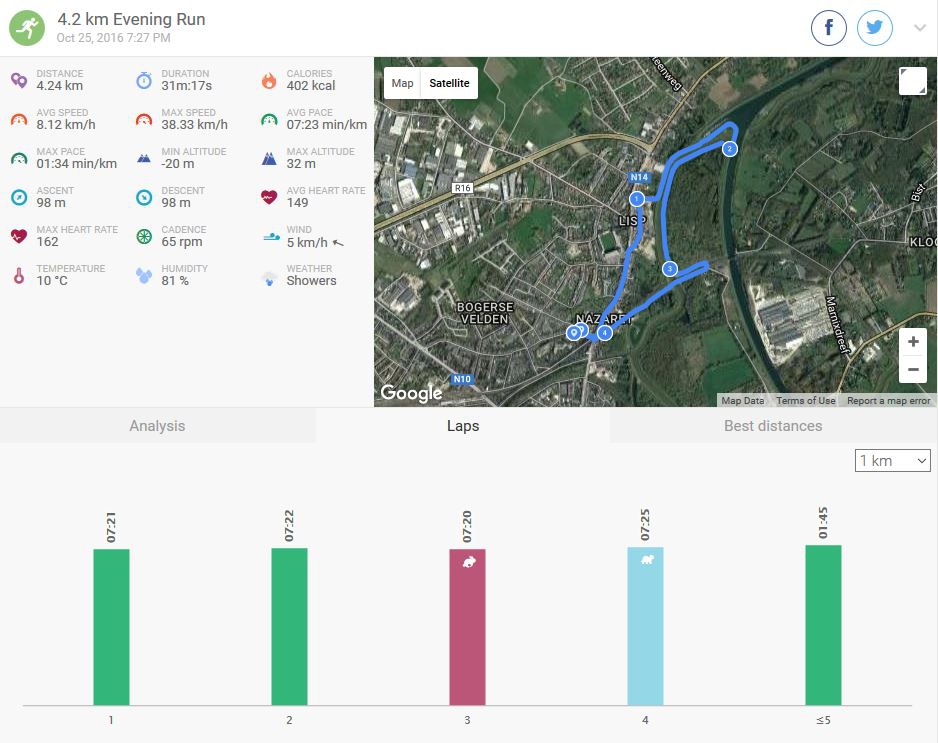Switch to the standard Map view

(x=402, y=84)
